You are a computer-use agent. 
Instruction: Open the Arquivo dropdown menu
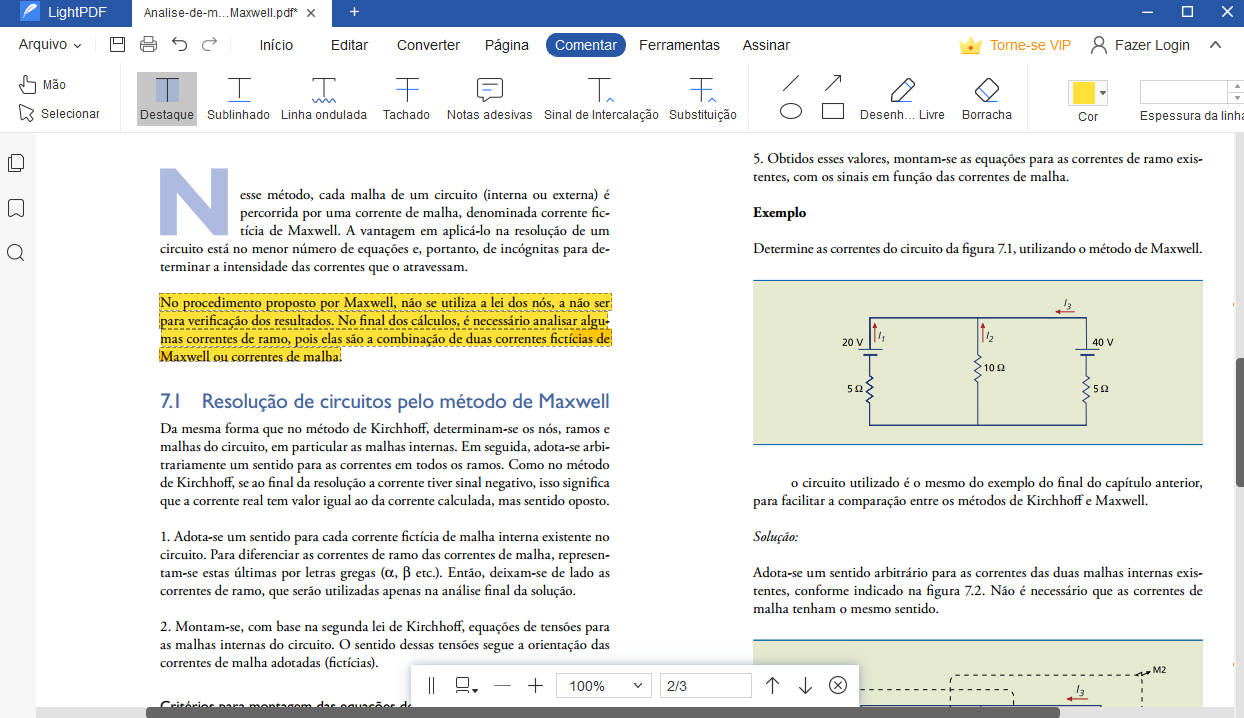50,45
